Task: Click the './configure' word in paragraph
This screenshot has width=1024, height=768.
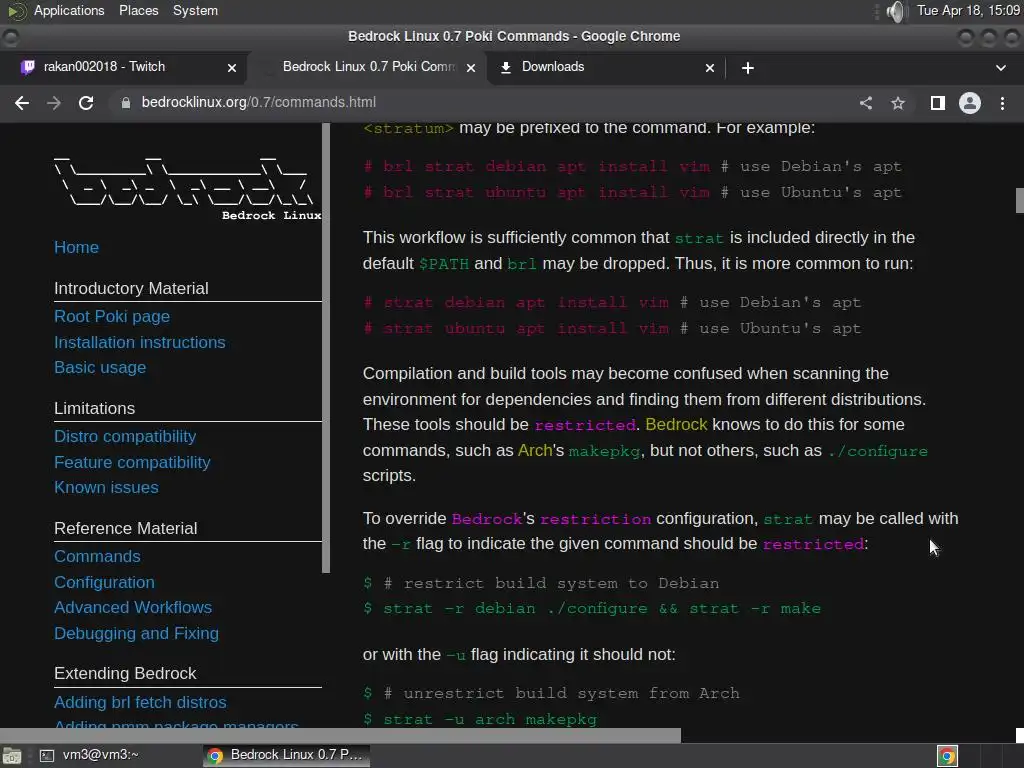Action: (x=877, y=451)
